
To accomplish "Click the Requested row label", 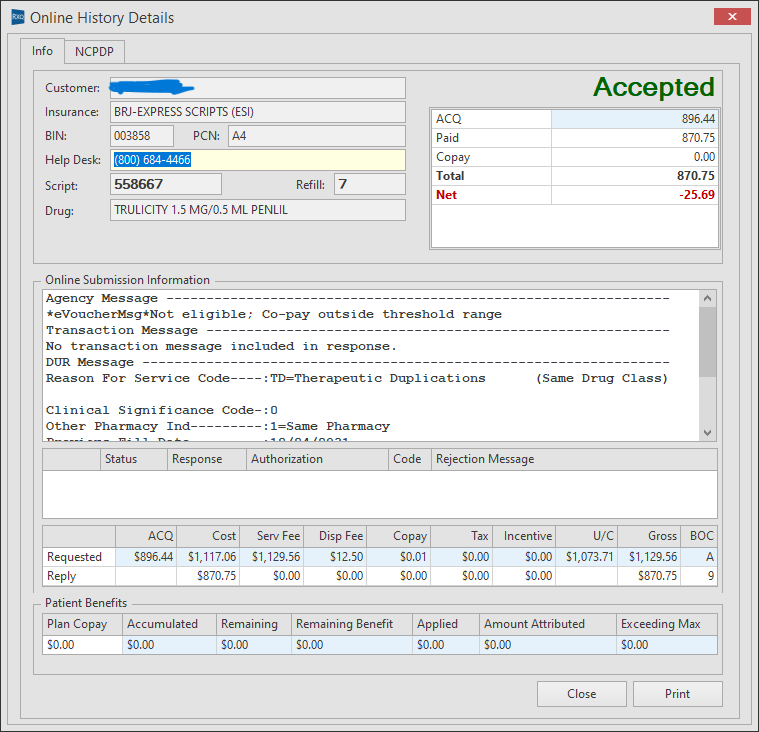I will (x=79, y=557).
